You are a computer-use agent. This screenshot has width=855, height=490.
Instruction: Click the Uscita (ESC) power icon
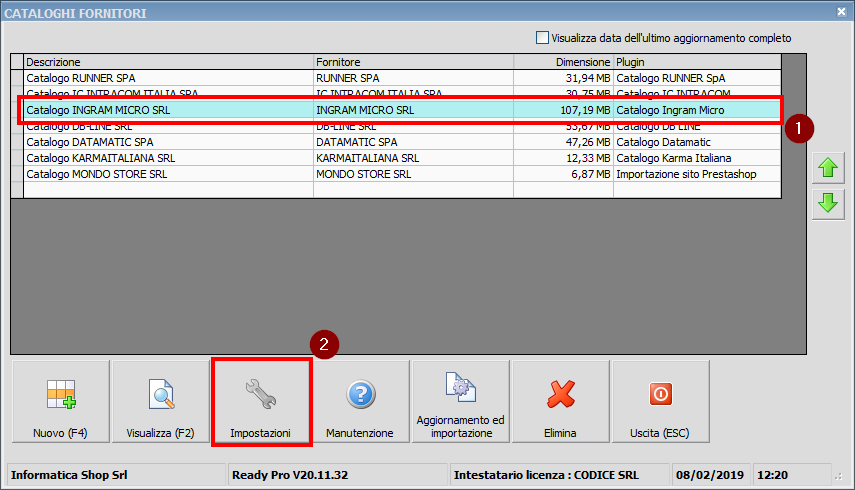pos(660,394)
